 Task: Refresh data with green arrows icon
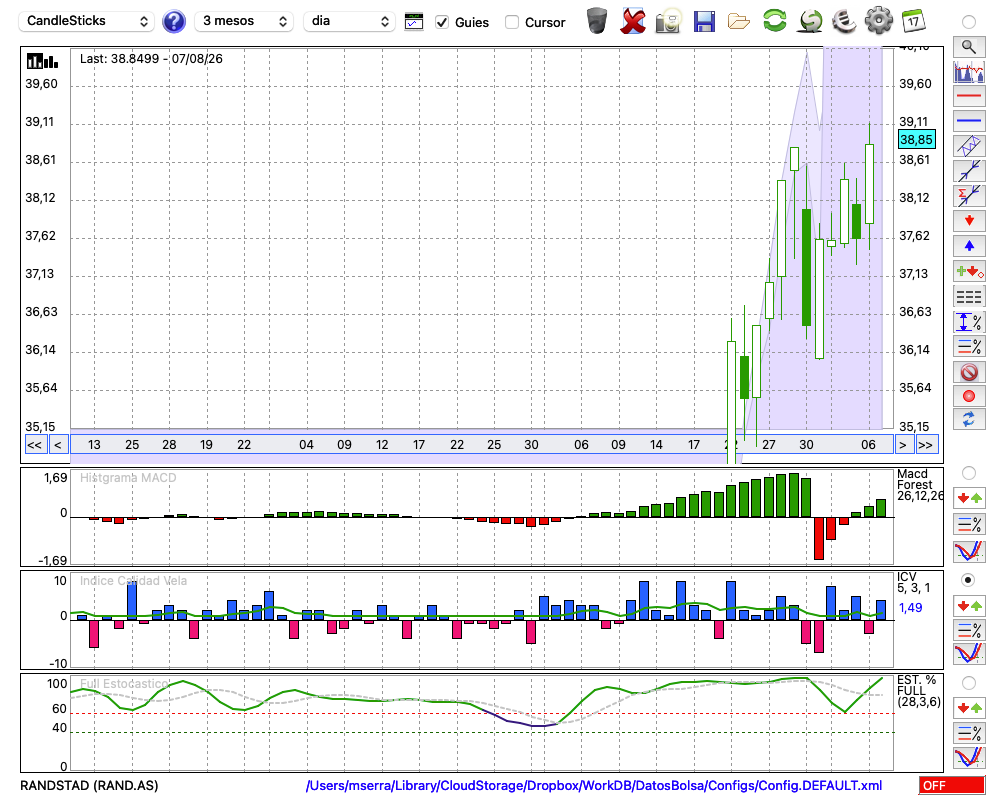[774, 20]
